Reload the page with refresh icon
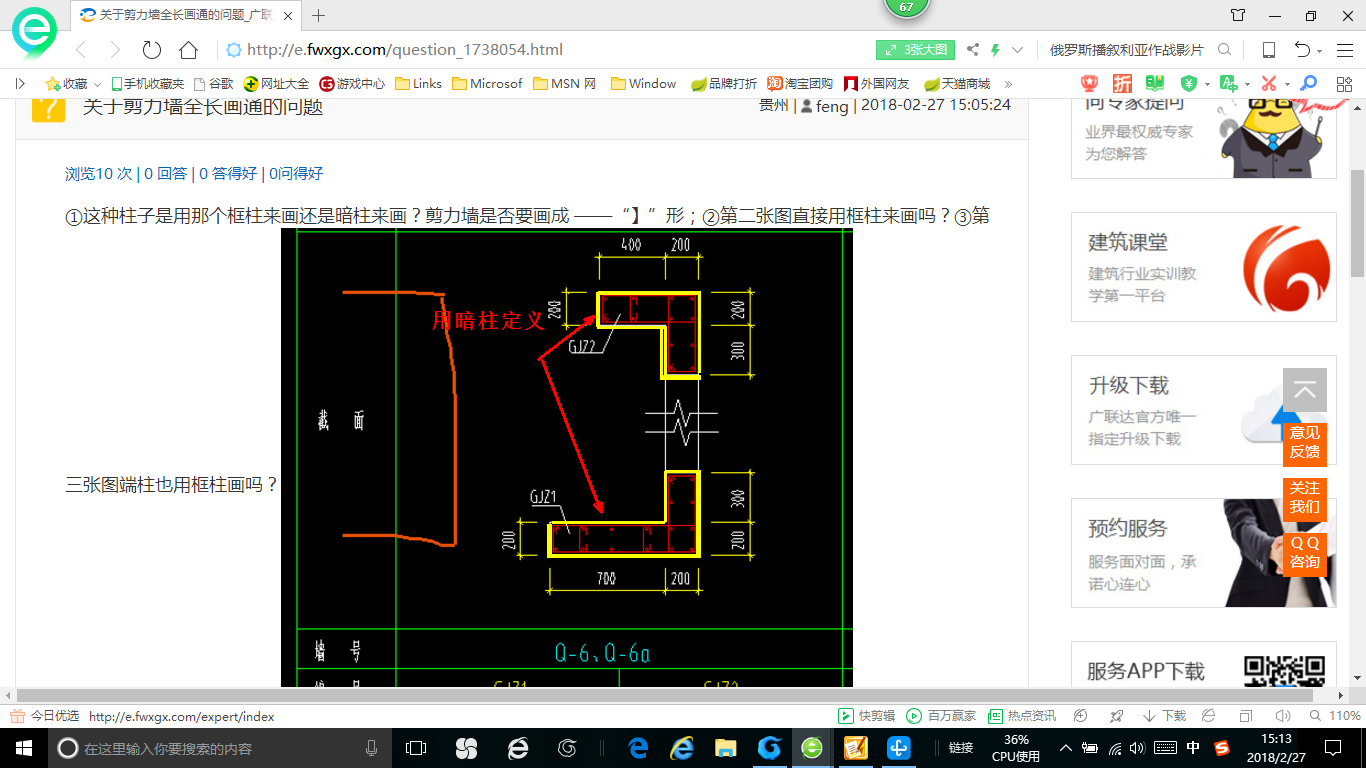The image size is (1366, 768). [x=152, y=50]
